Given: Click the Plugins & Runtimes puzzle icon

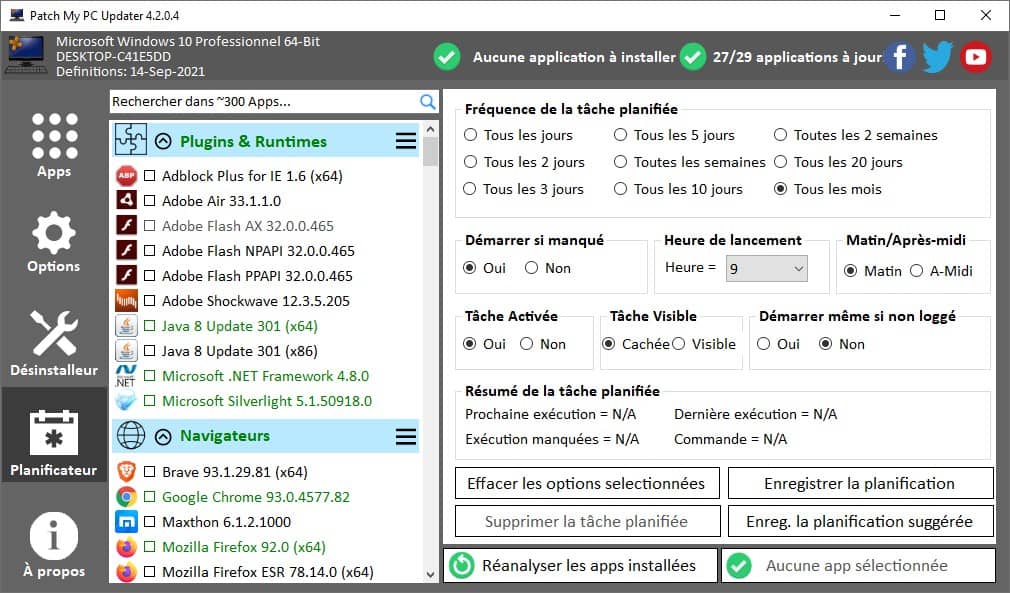Looking at the screenshot, I should [x=131, y=140].
